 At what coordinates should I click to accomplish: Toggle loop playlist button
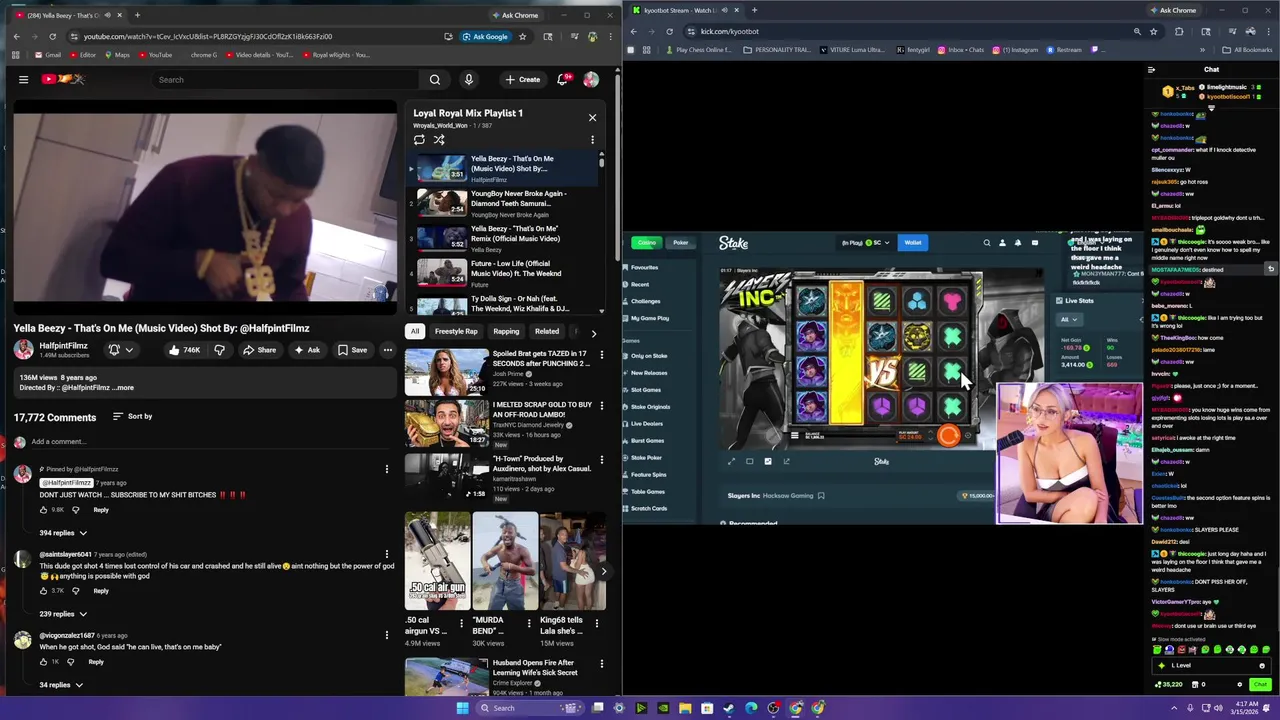pyautogui.click(x=420, y=139)
